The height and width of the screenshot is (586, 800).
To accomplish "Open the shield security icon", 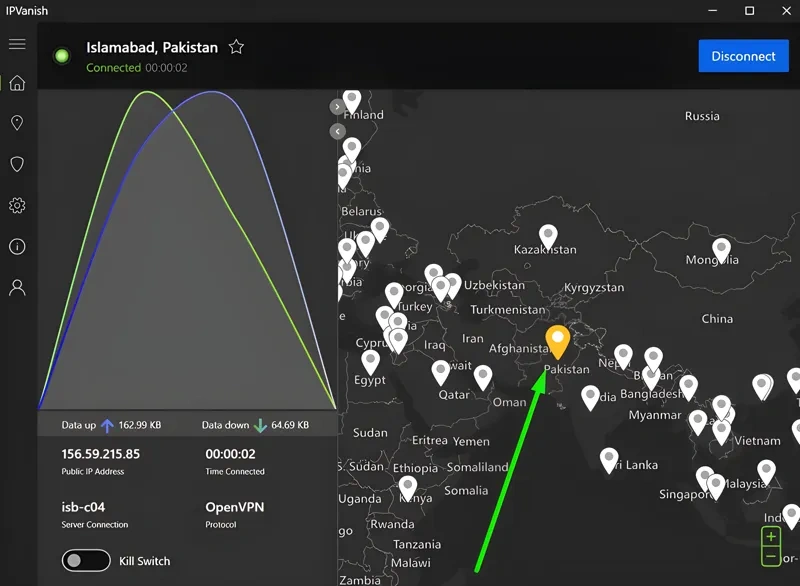I will [17, 164].
